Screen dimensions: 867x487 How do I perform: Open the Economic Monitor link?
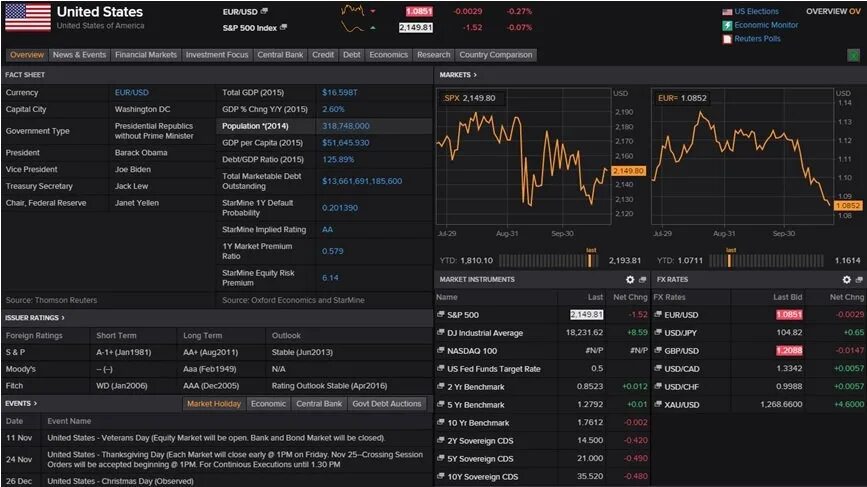click(x=766, y=25)
